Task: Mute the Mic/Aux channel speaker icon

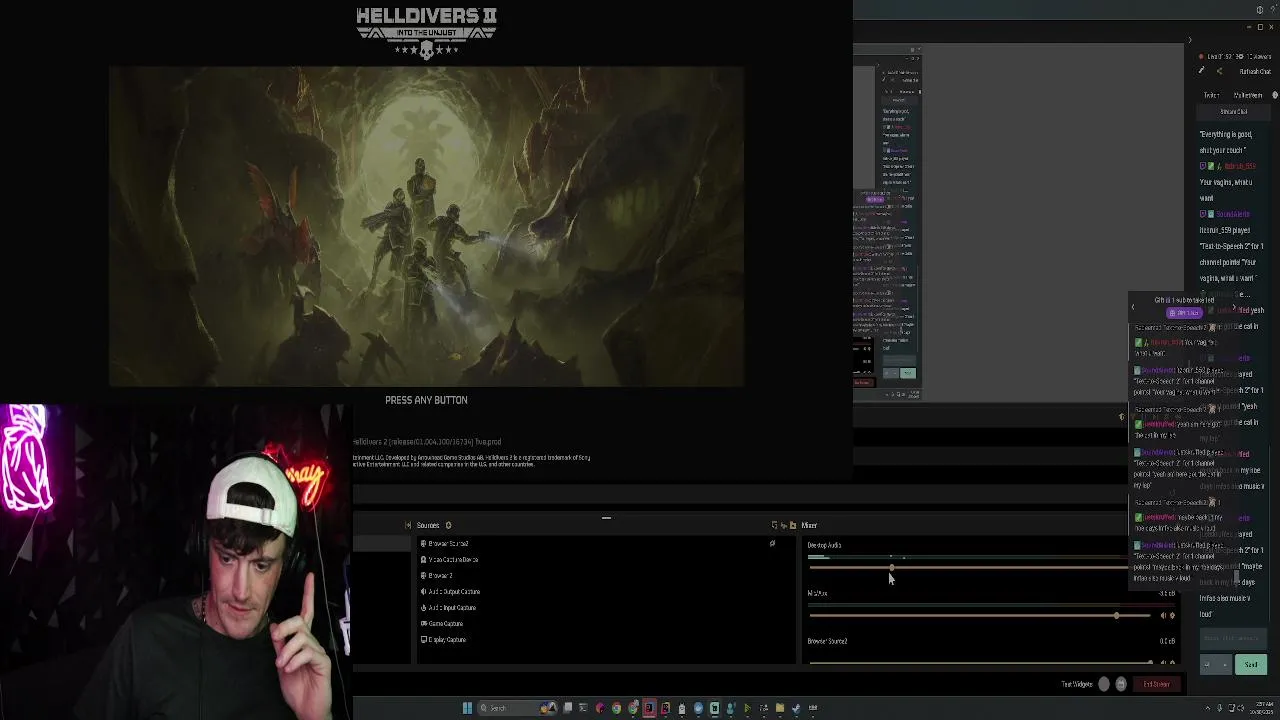Action: pos(1163,615)
